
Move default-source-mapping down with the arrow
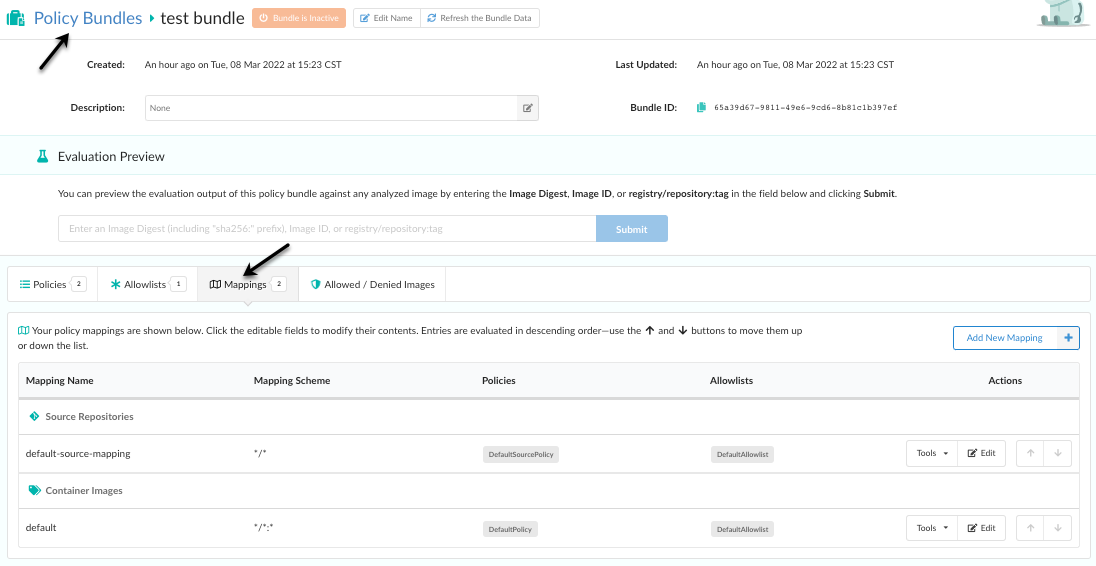[1058, 454]
